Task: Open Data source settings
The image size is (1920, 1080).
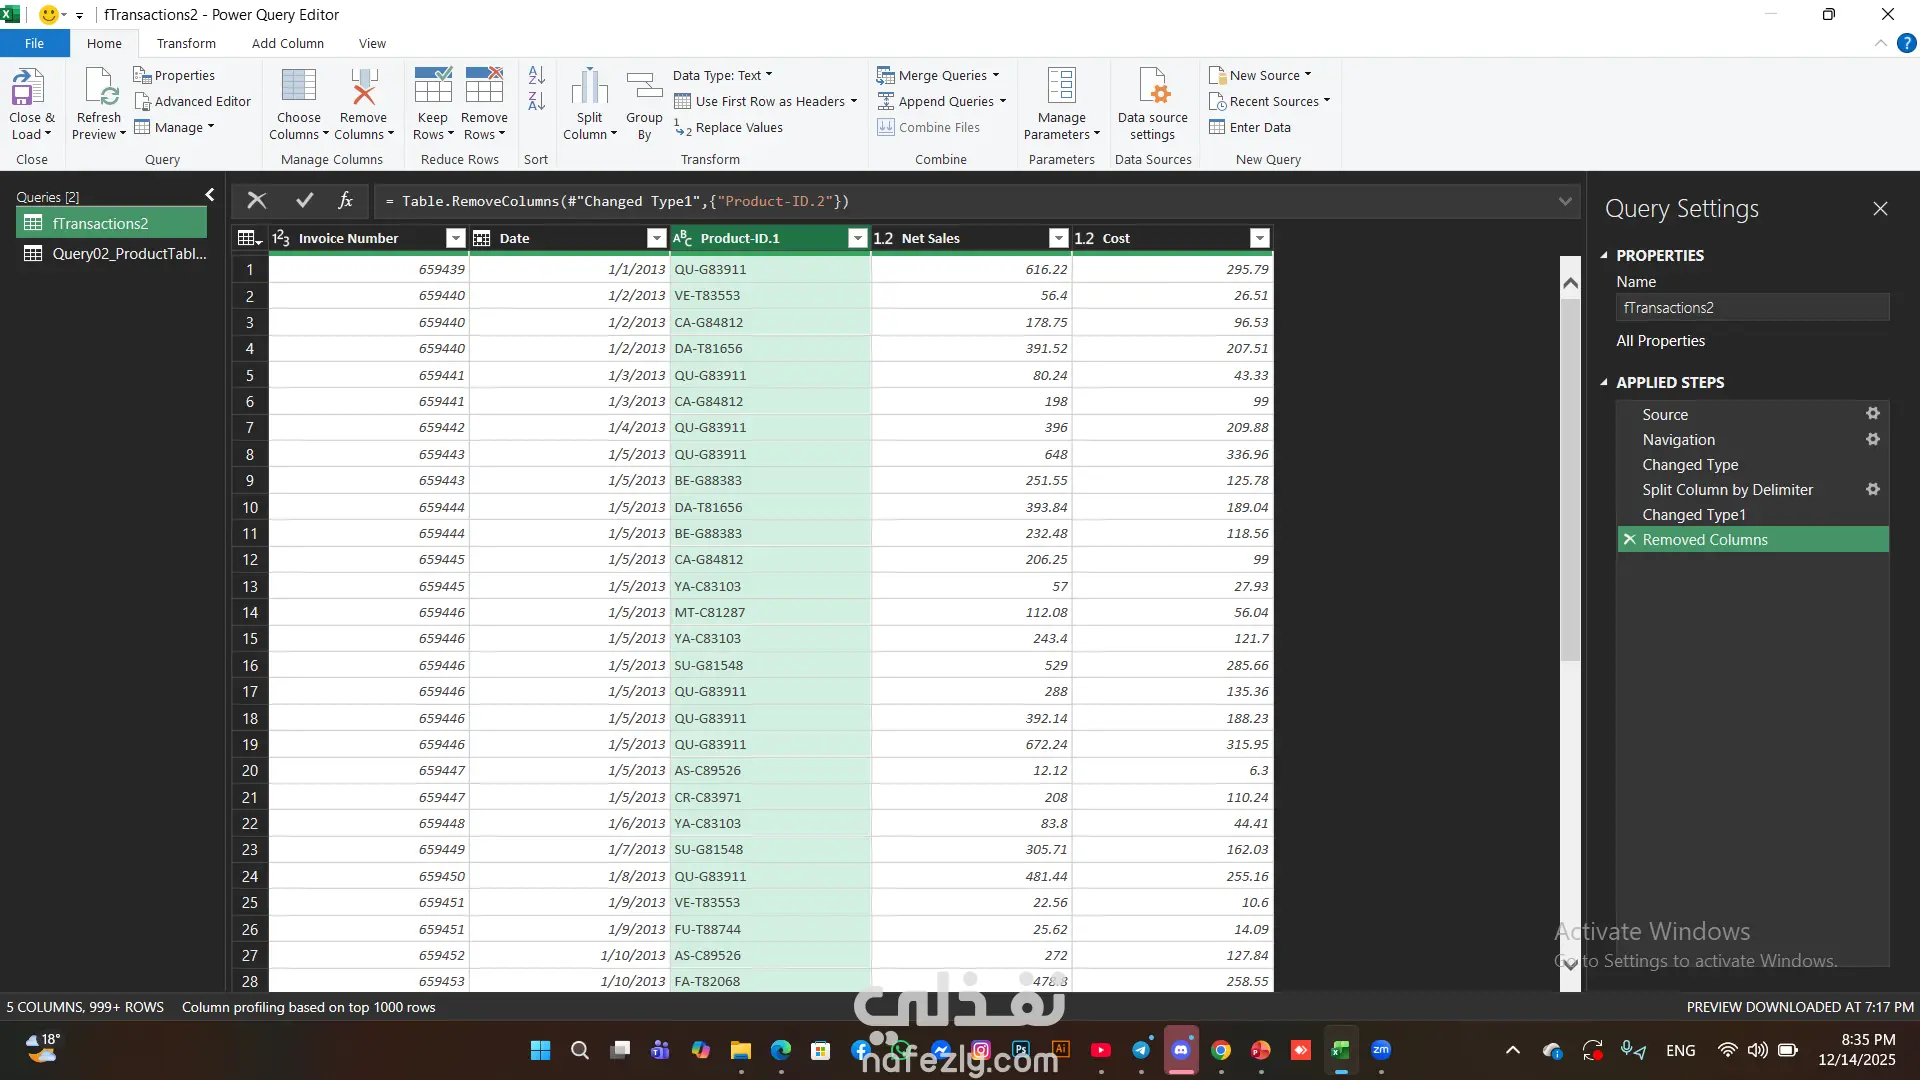Action: tap(1152, 88)
